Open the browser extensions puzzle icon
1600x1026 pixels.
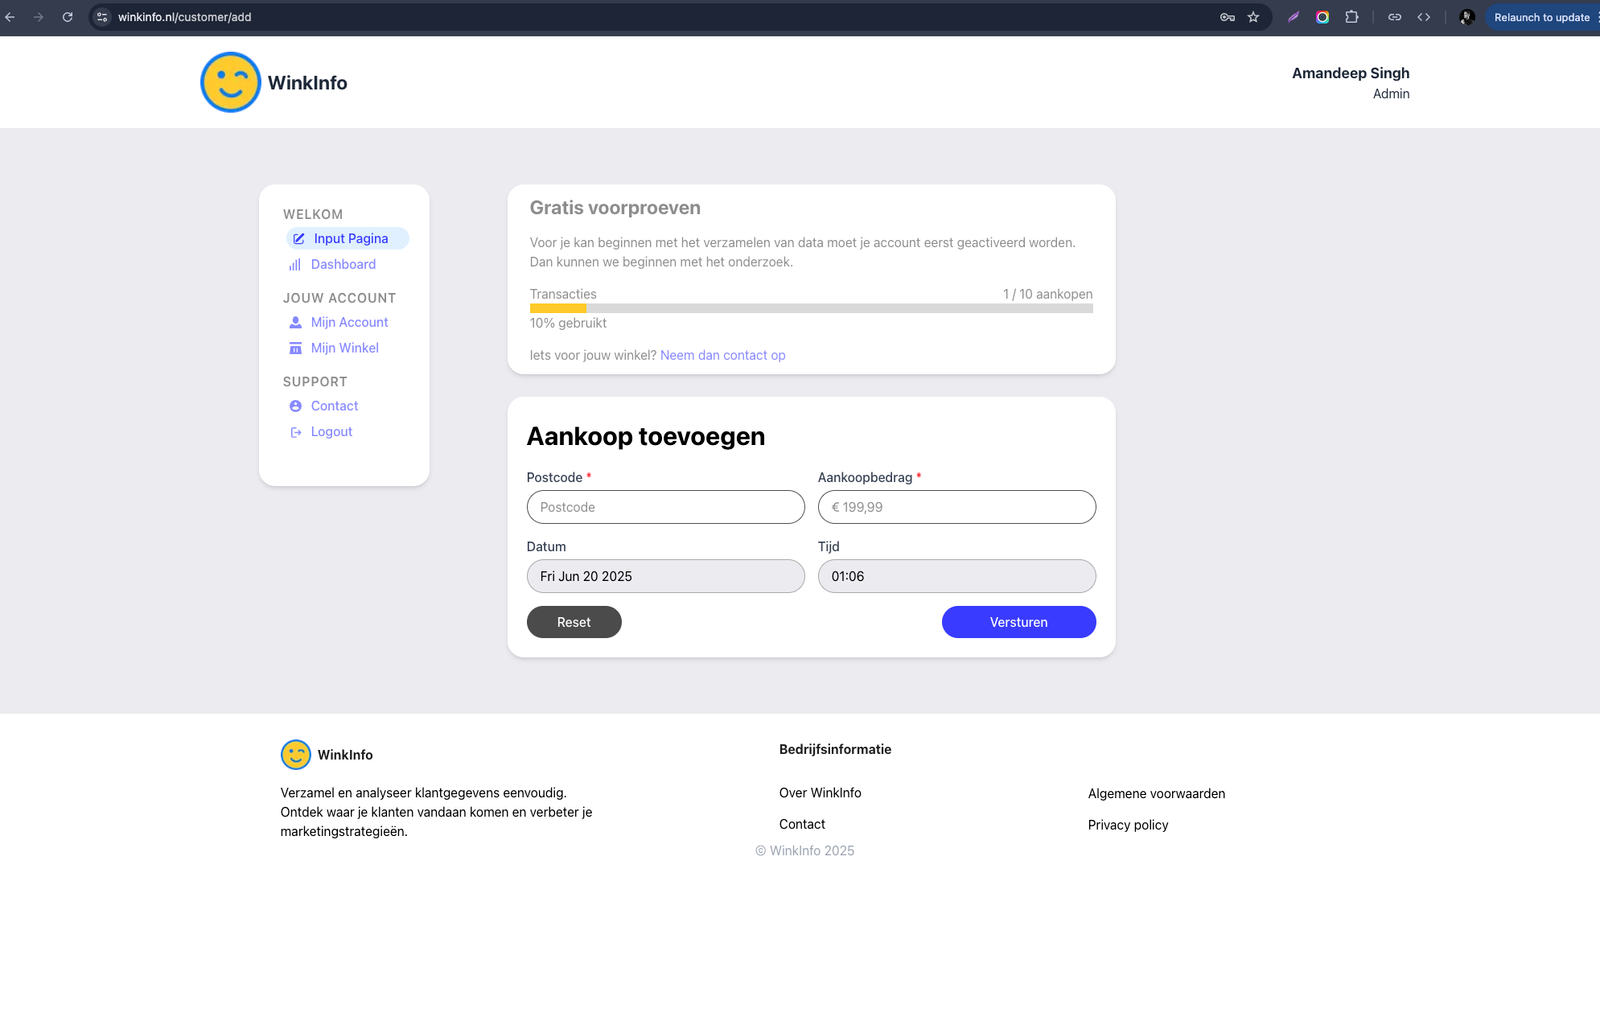coord(1352,17)
